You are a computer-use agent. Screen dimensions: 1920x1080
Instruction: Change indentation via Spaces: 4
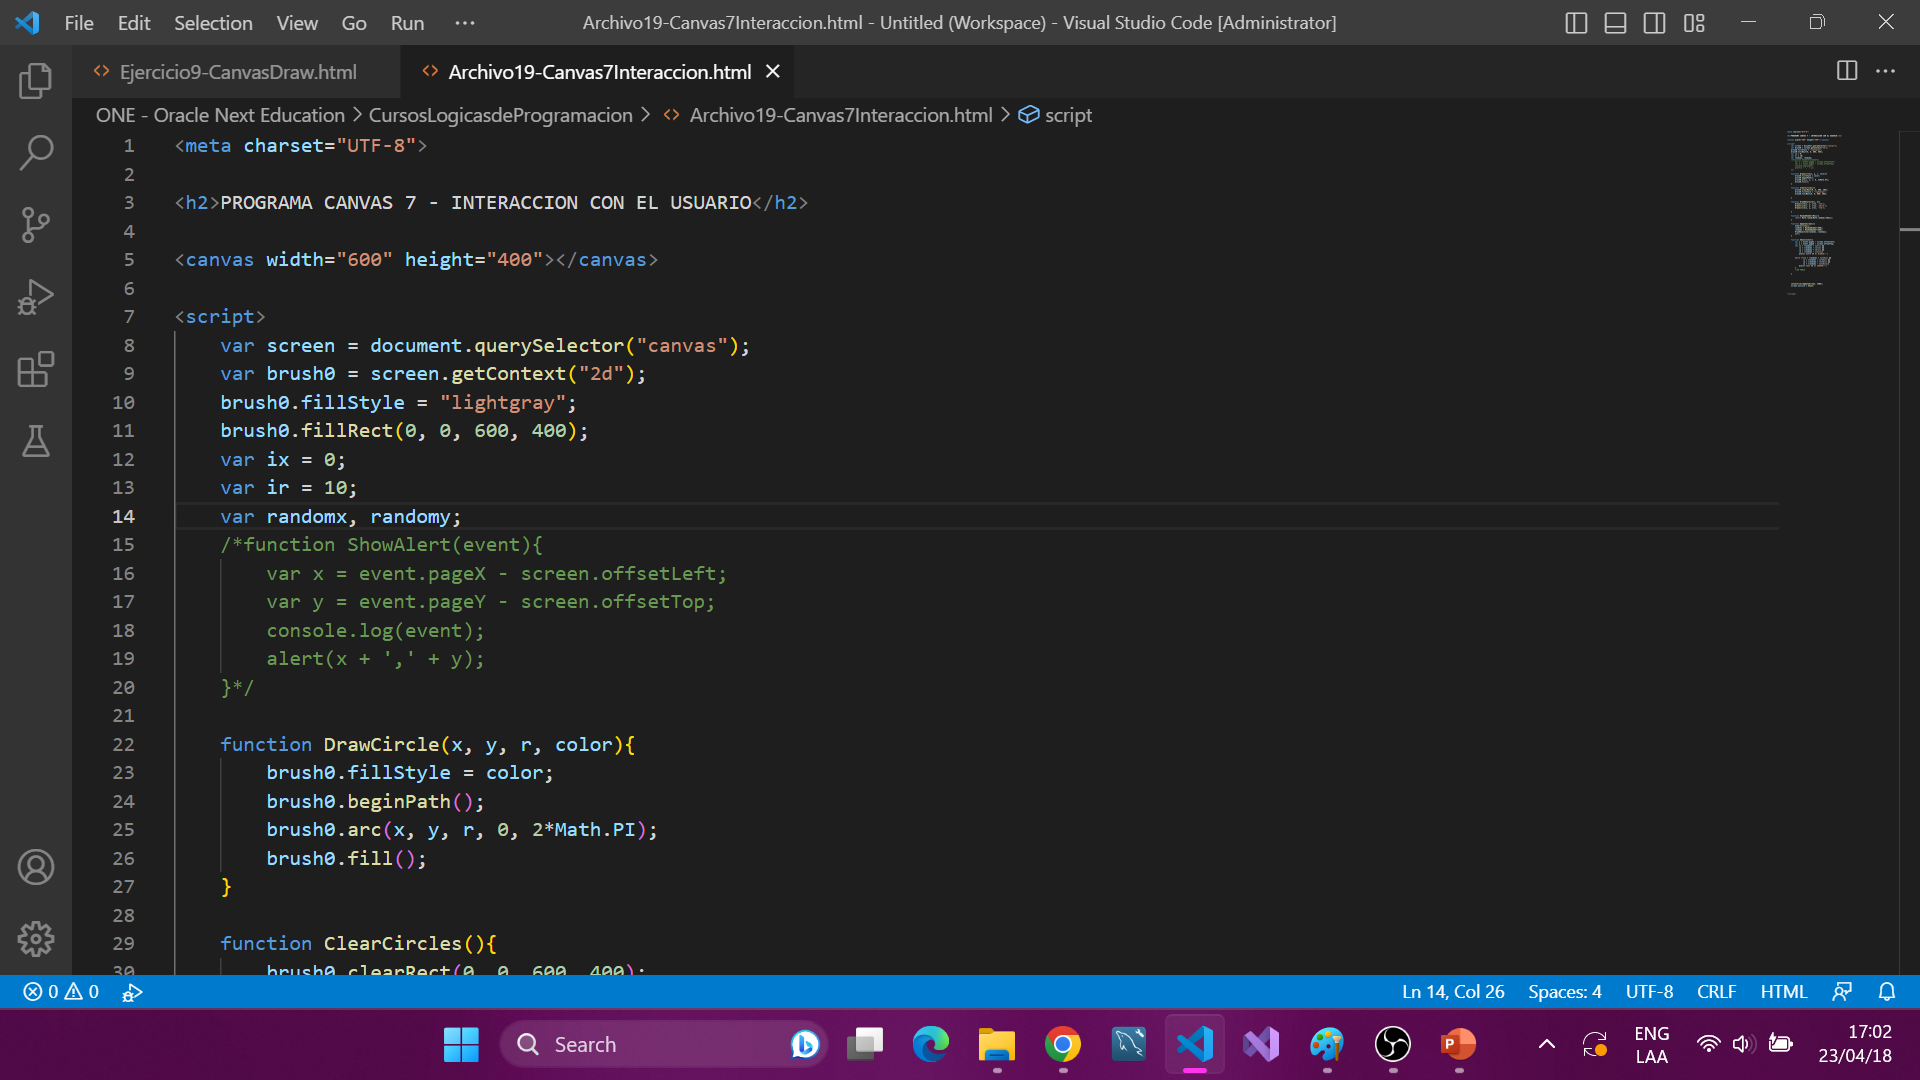(1564, 992)
